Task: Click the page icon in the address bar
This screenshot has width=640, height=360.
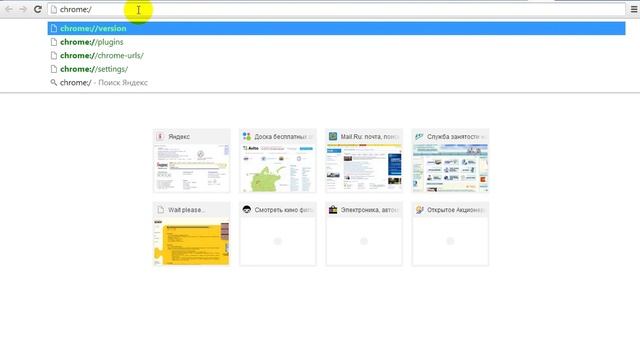Action: 53,9
